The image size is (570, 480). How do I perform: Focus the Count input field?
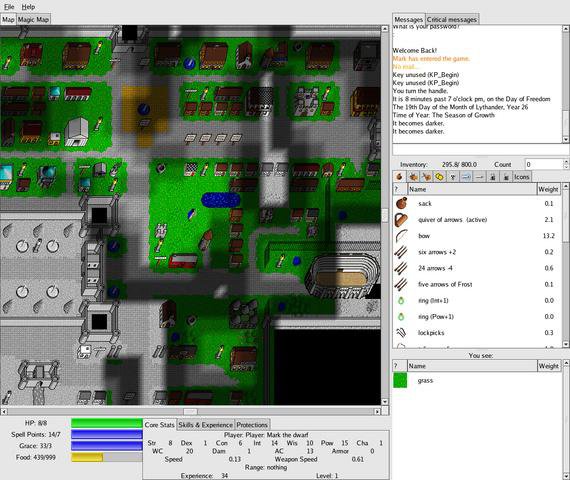click(543, 164)
